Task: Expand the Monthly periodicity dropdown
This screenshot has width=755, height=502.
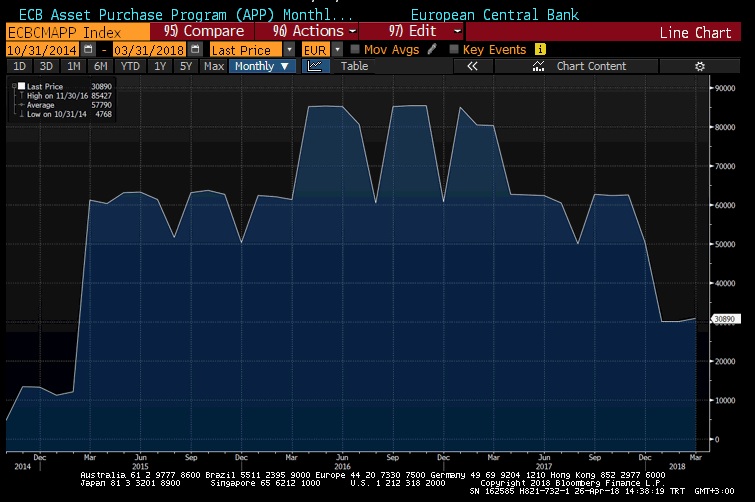Action: tap(262, 66)
